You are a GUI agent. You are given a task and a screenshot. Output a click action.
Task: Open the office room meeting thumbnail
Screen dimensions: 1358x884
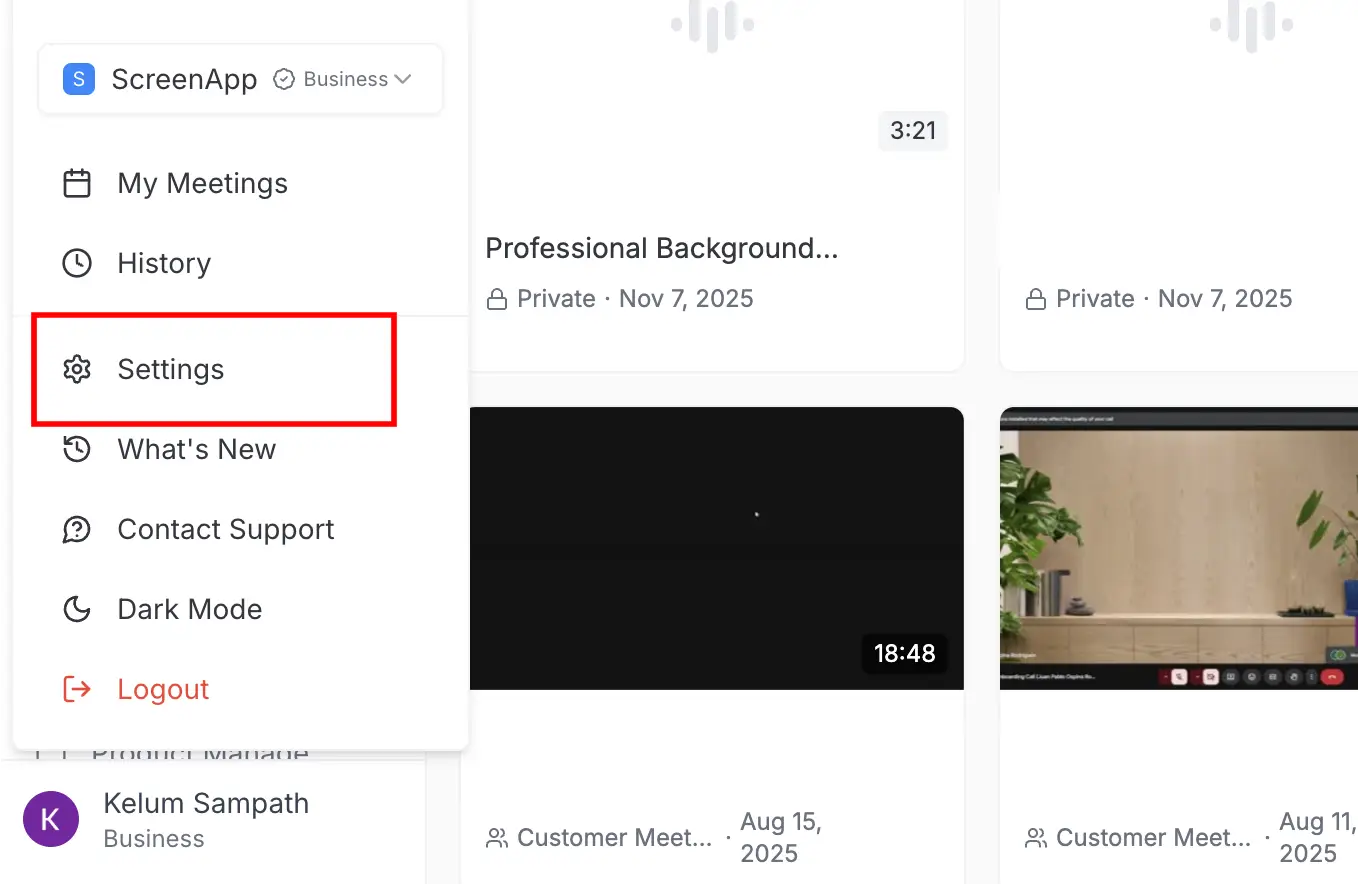1178,547
